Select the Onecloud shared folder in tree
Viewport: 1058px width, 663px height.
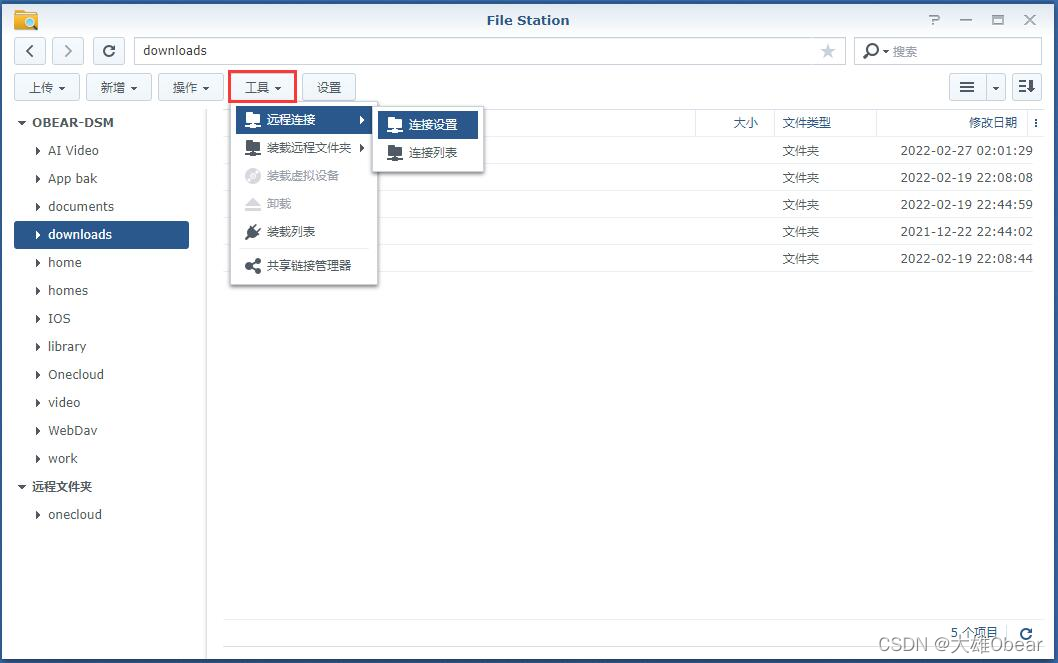pos(101,375)
